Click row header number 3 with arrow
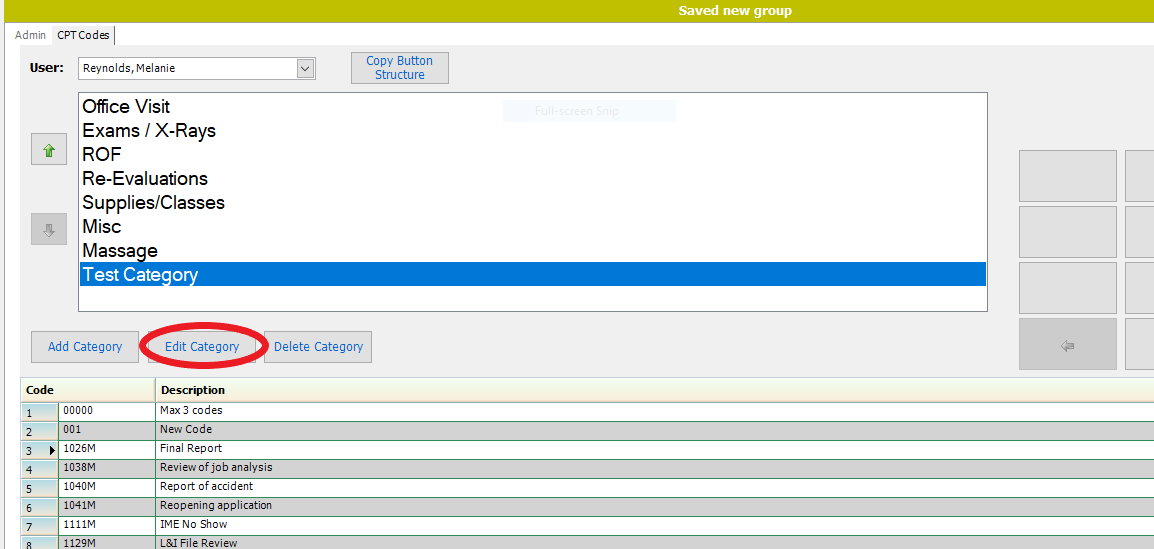 tap(40, 450)
